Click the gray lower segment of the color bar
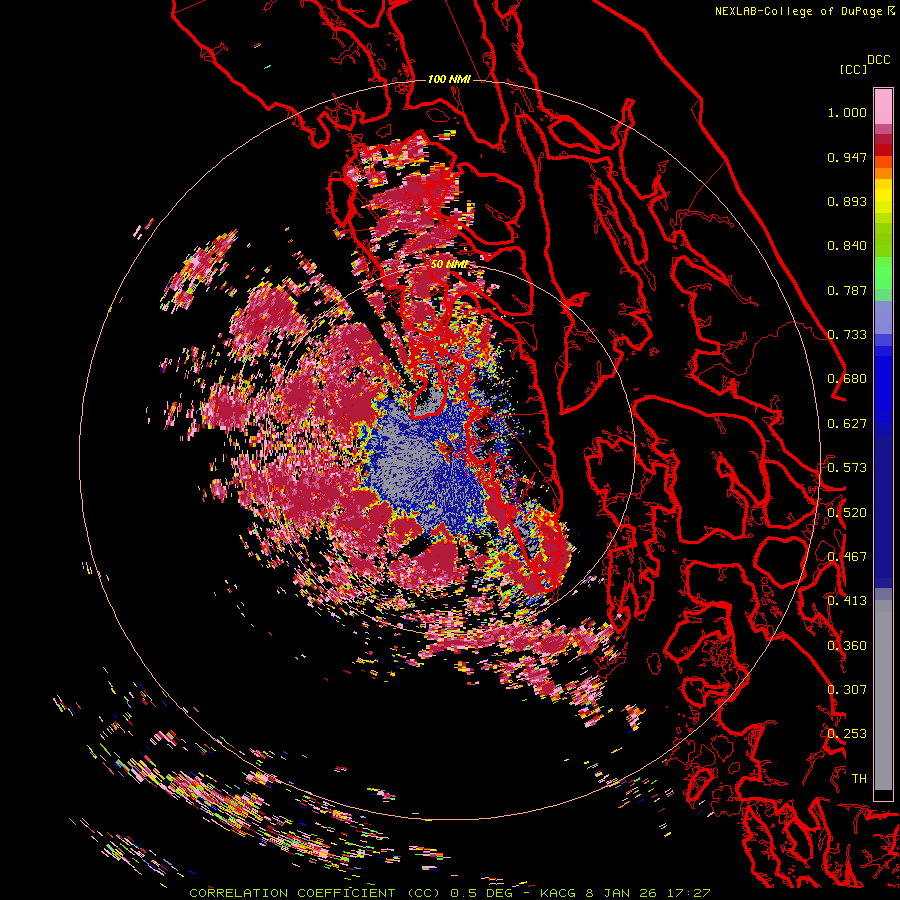 (883, 695)
